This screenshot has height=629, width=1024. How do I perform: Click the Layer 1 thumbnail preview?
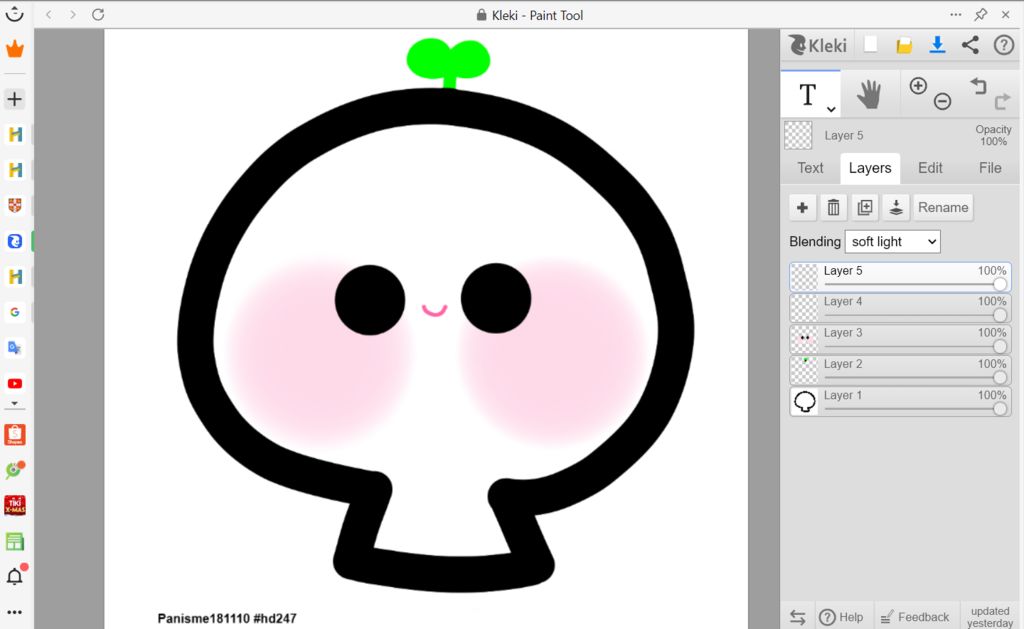tap(805, 402)
